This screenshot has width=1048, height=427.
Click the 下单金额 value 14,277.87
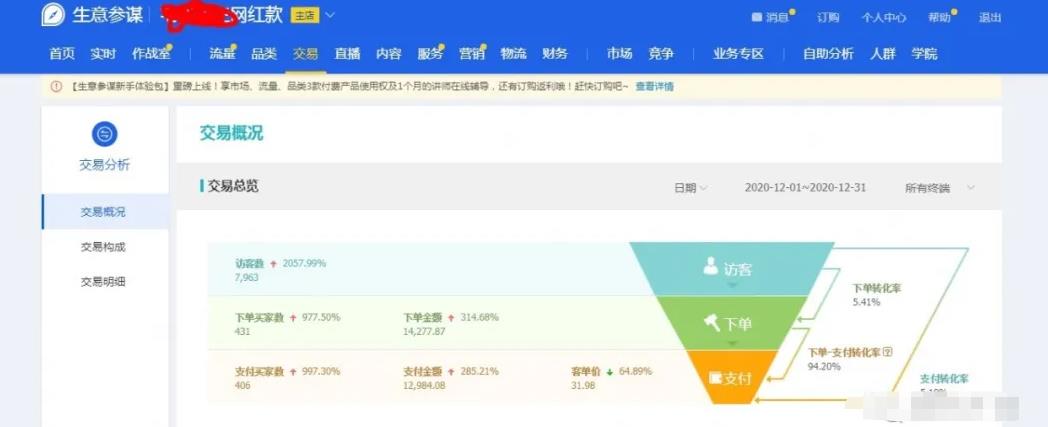coord(424,331)
